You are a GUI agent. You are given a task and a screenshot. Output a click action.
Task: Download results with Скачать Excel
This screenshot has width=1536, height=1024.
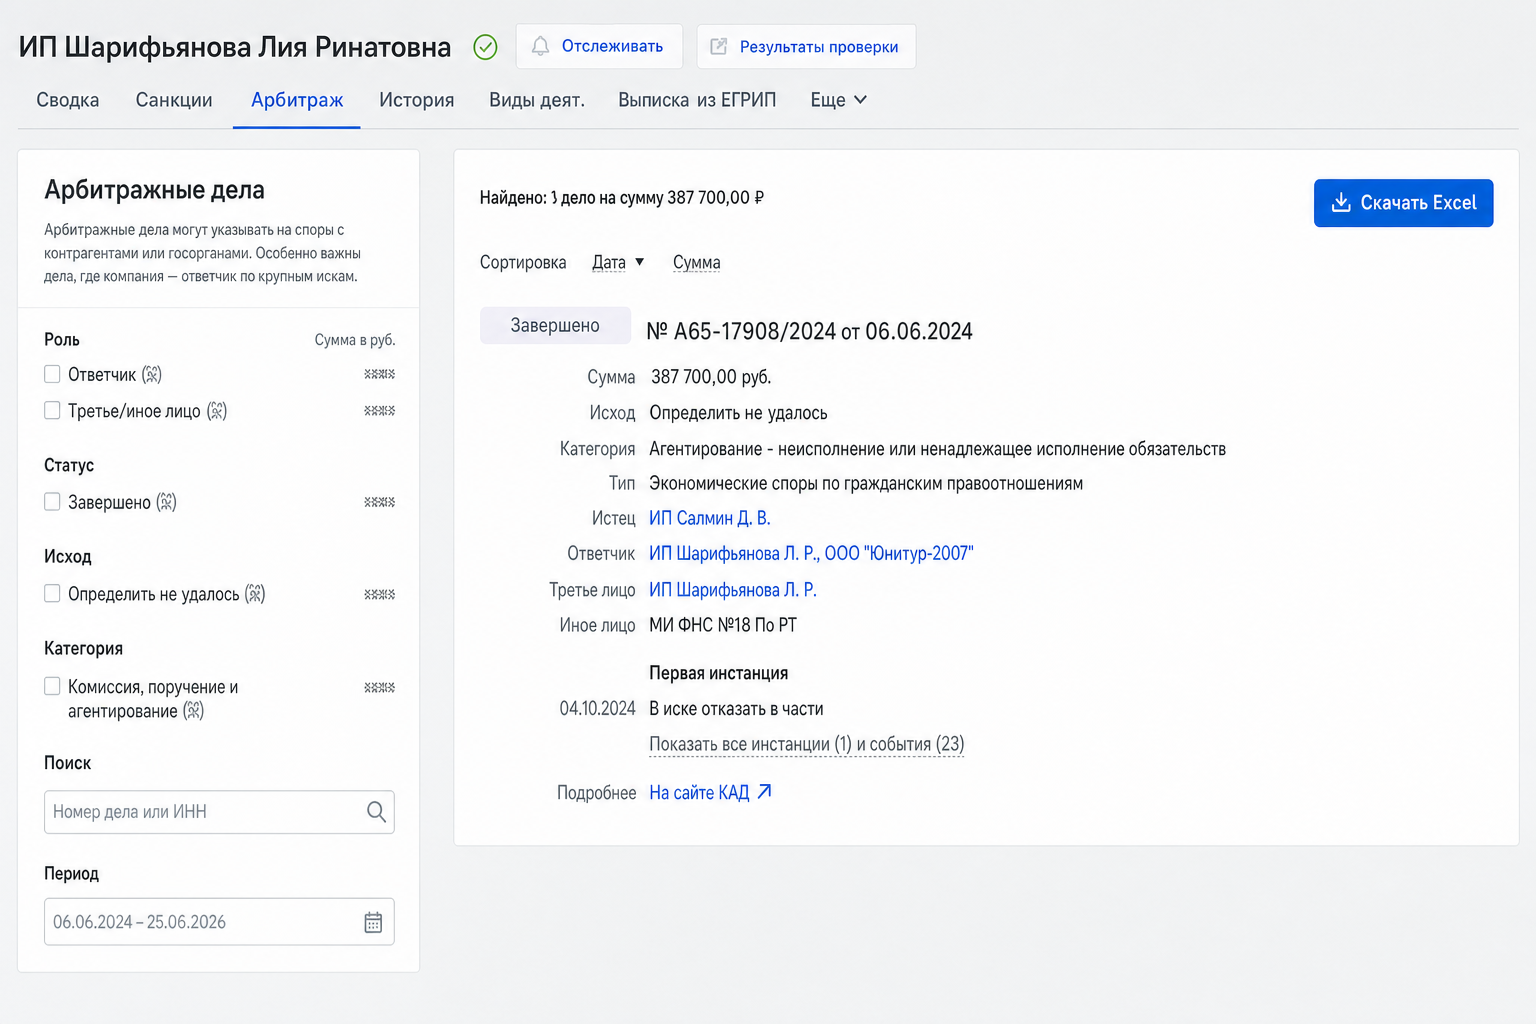[x=1403, y=203]
